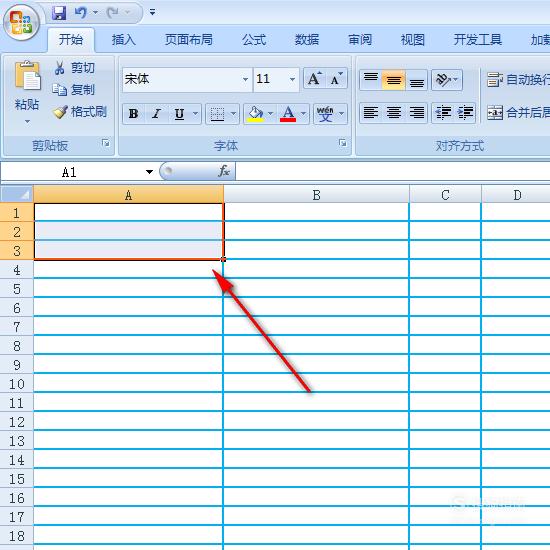Select row 5 header
Image resolution: width=550 pixels, height=550 pixels.
pos(17,289)
